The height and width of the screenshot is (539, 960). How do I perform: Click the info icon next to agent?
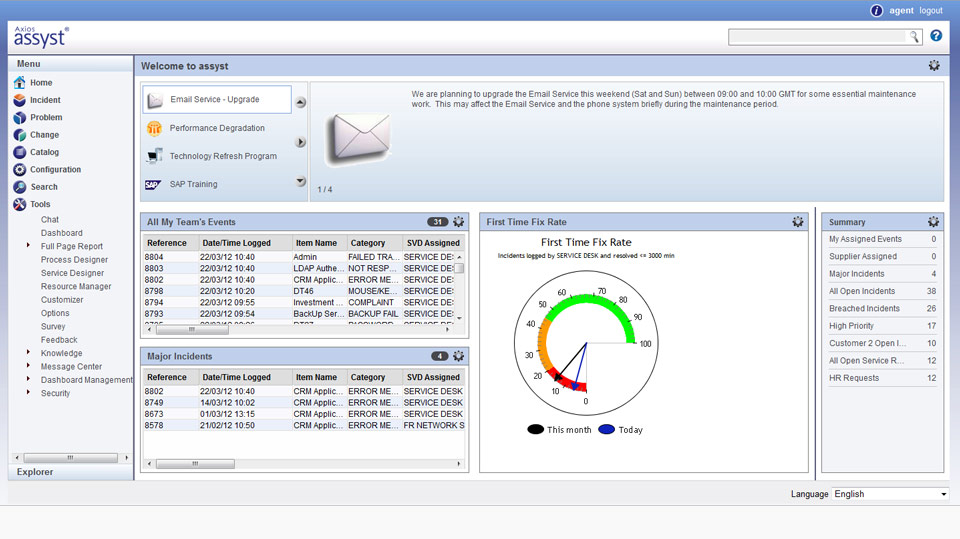coord(876,10)
